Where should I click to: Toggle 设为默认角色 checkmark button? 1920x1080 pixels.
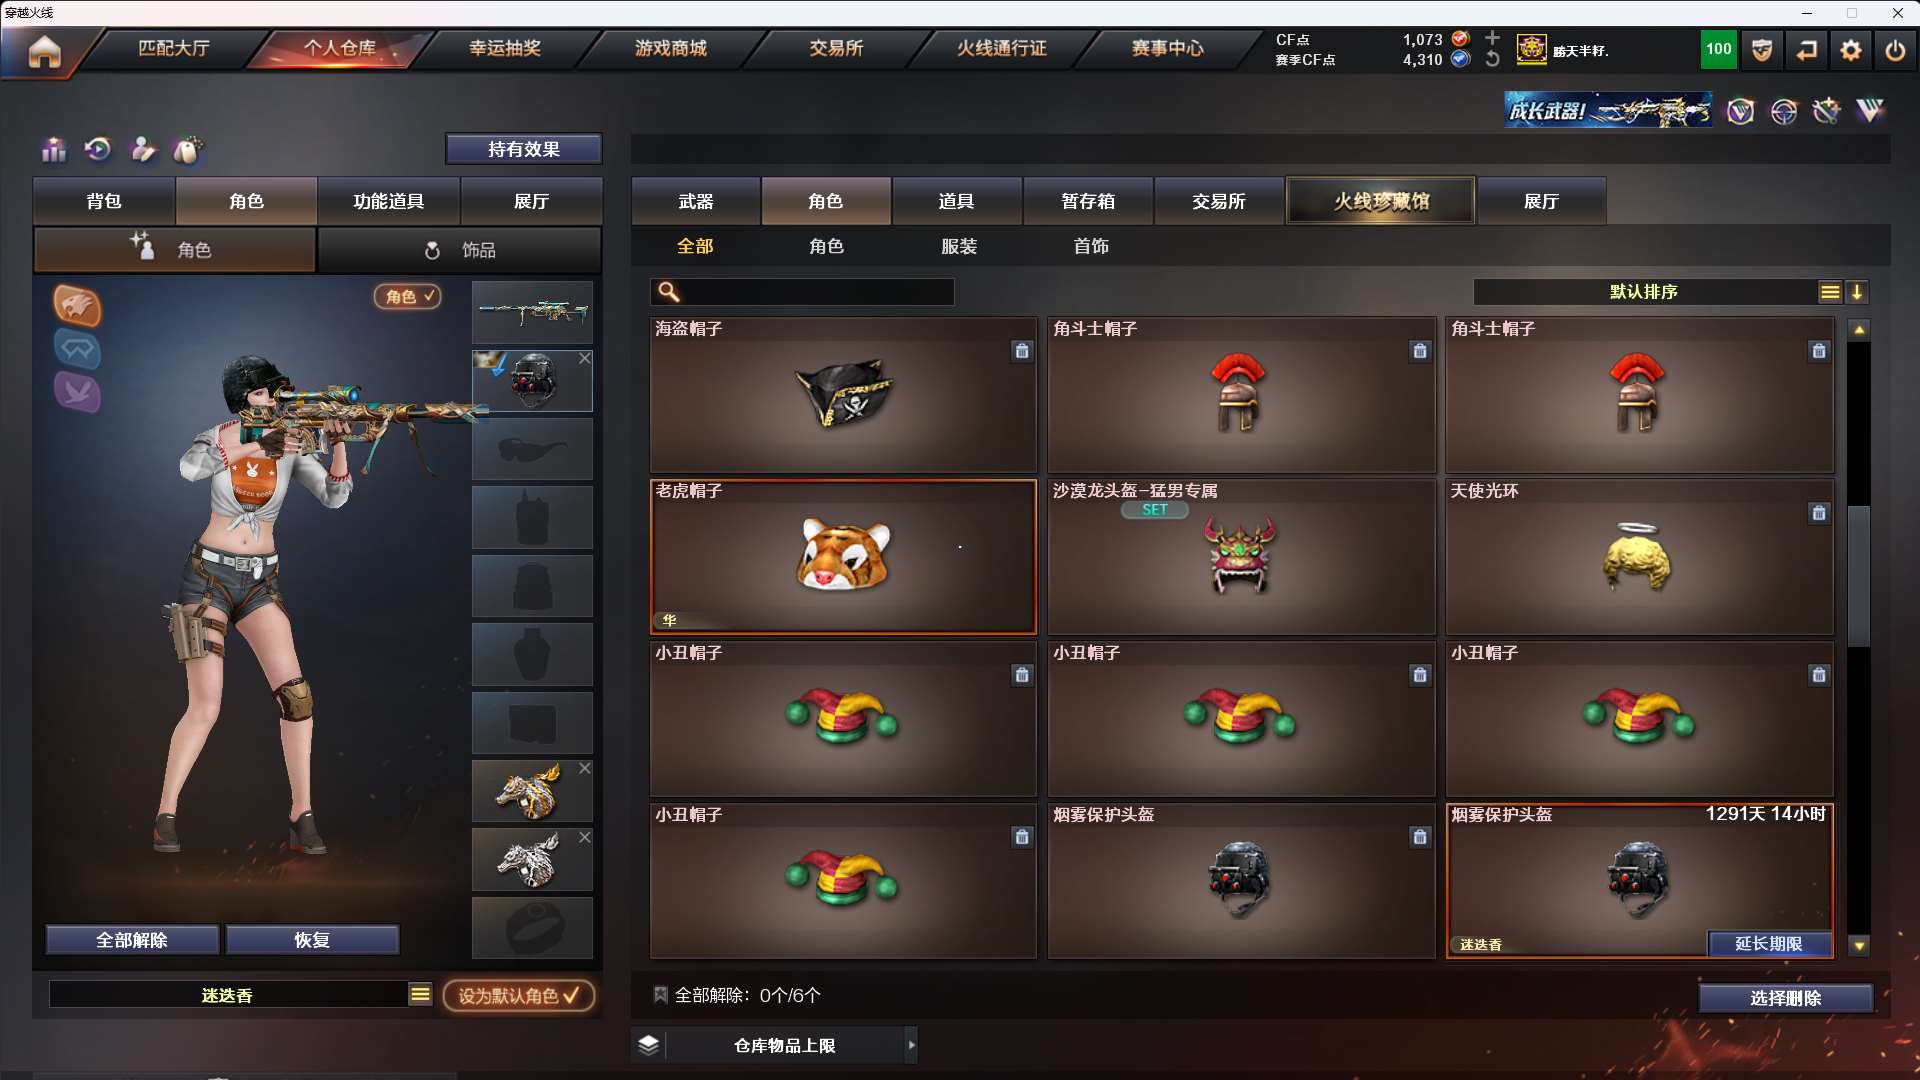(519, 996)
